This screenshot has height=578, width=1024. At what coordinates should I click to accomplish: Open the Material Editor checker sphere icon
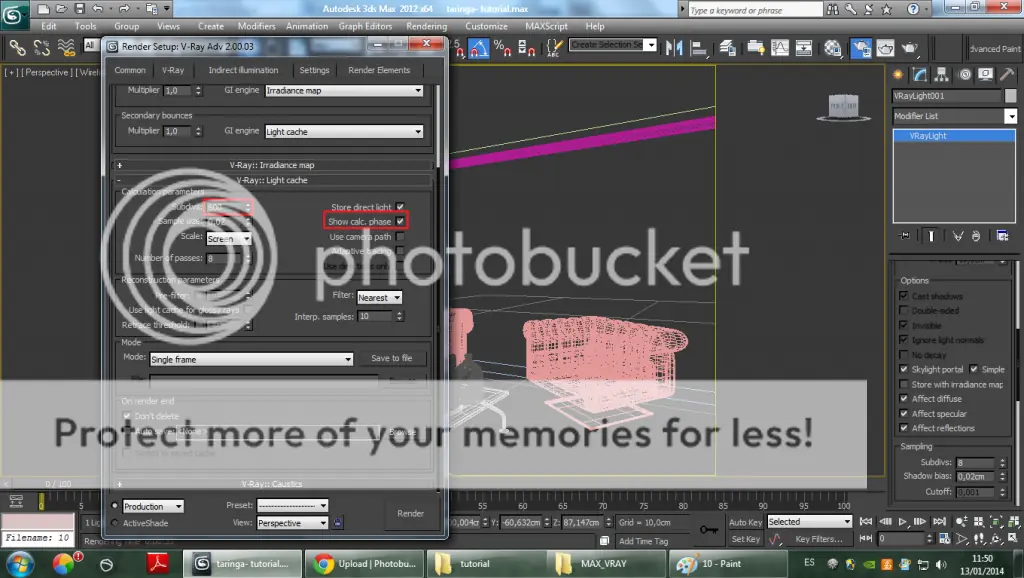[x=833, y=48]
